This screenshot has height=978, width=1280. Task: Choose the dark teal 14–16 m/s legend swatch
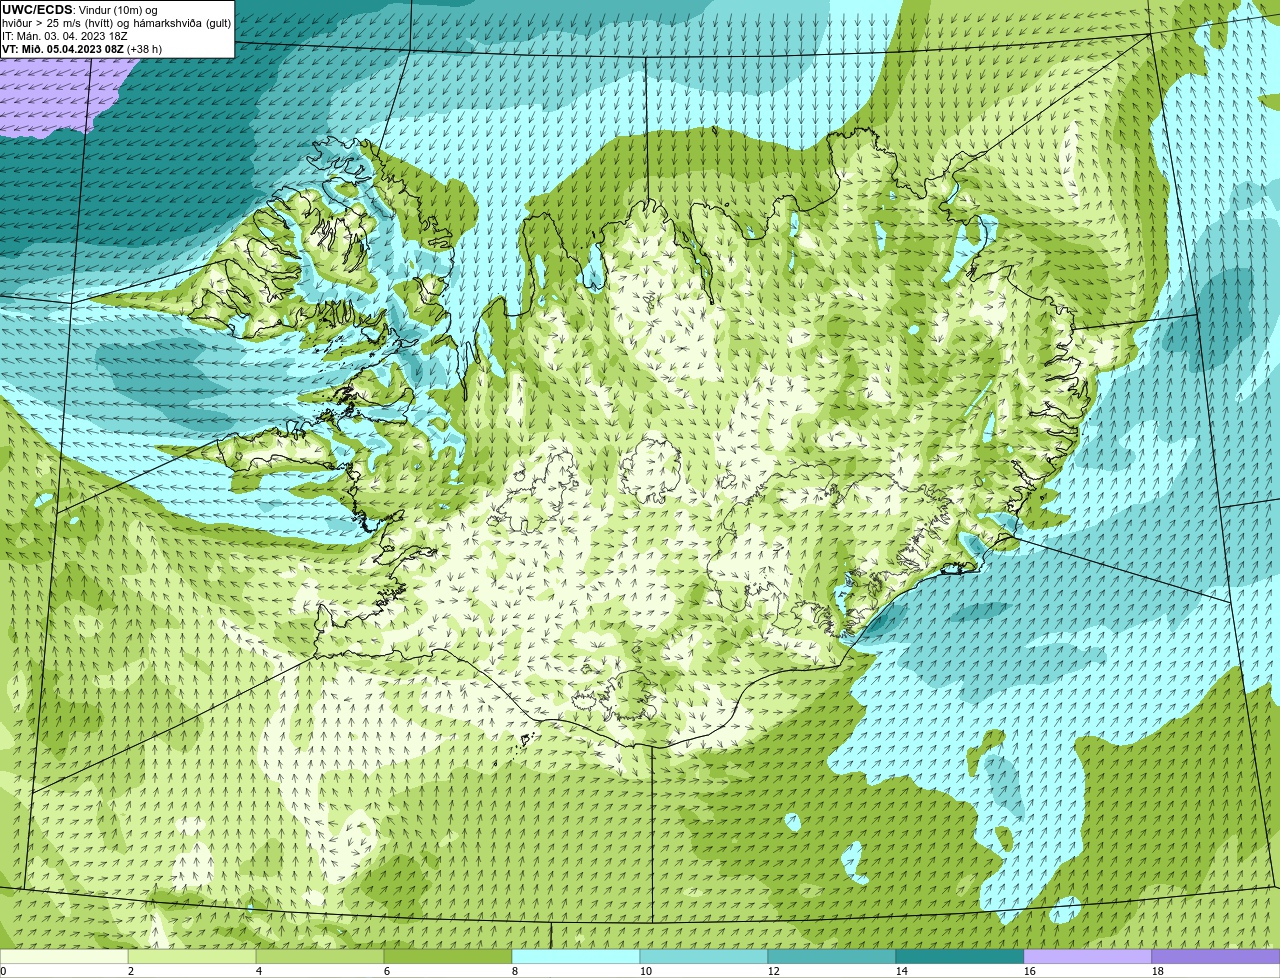[960, 956]
